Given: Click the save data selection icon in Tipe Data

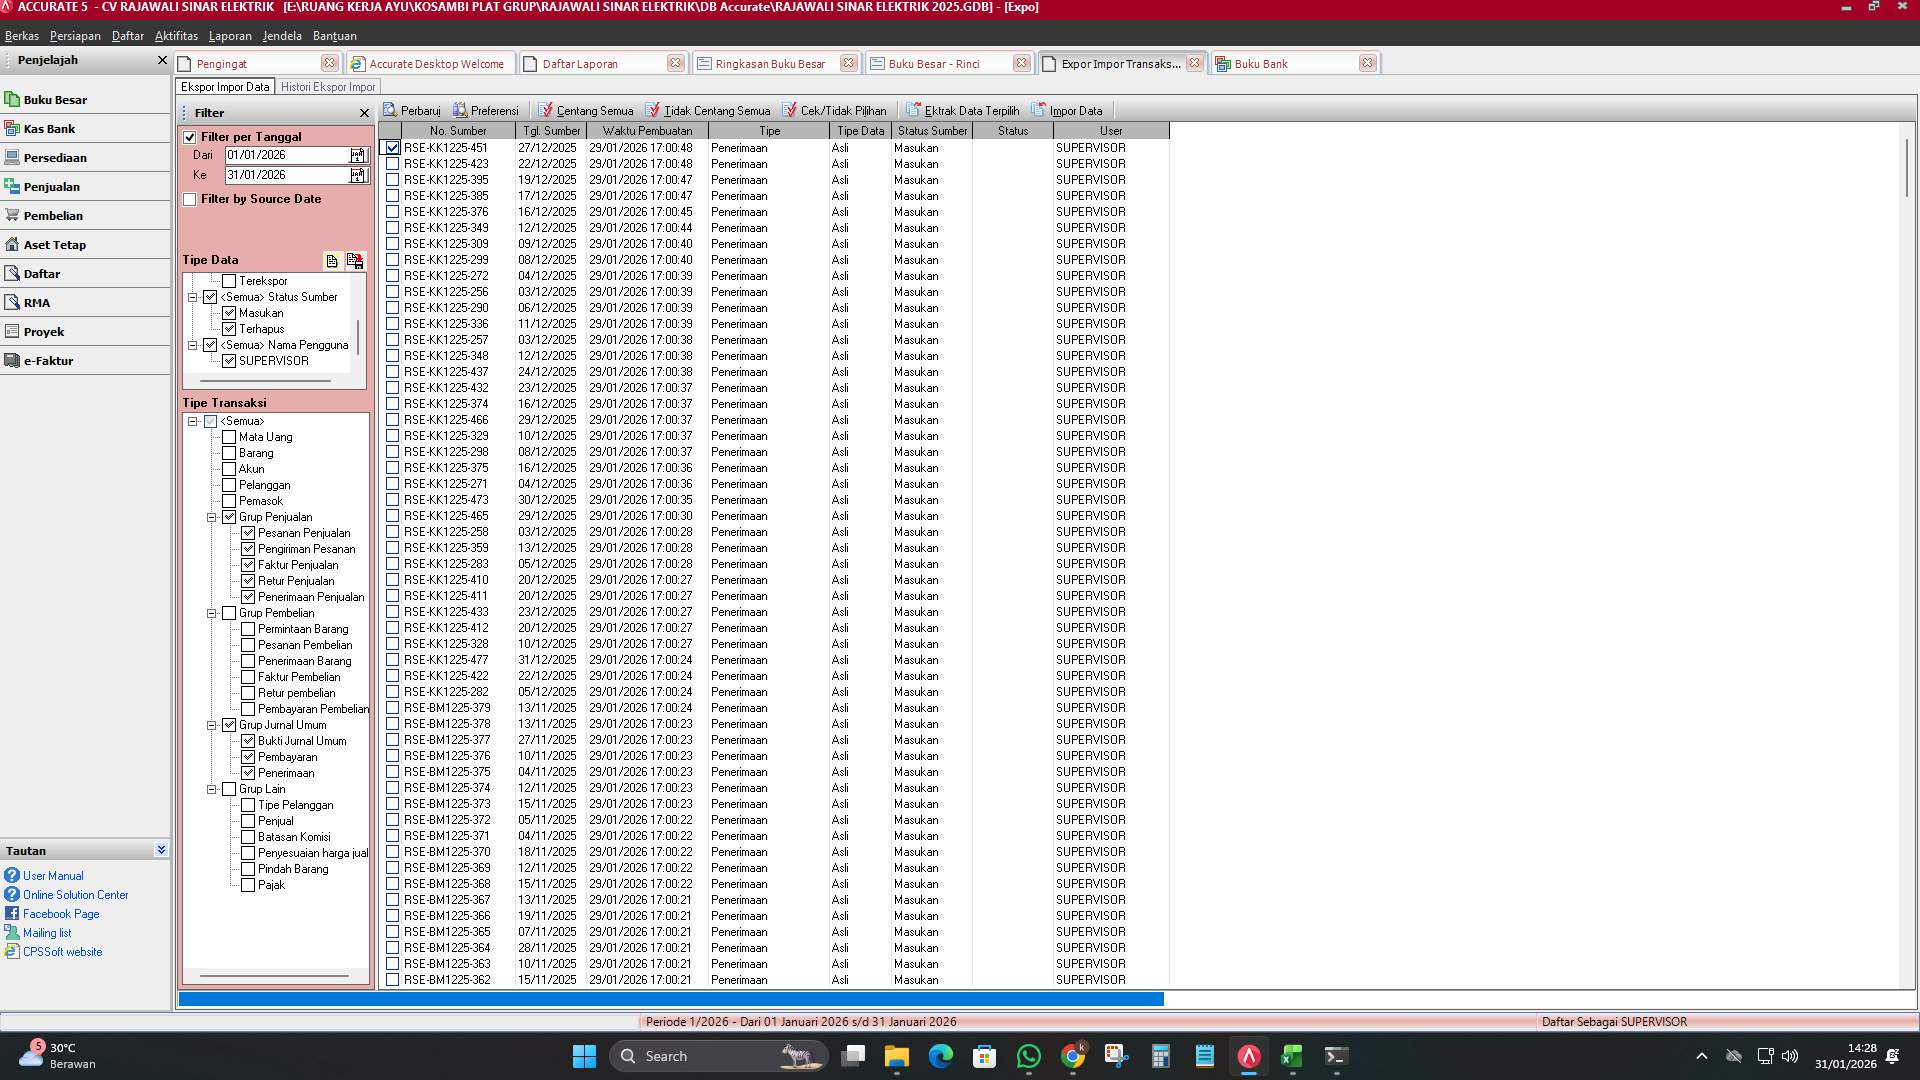Looking at the screenshot, I should pyautogui.click(x=355, y=260).
